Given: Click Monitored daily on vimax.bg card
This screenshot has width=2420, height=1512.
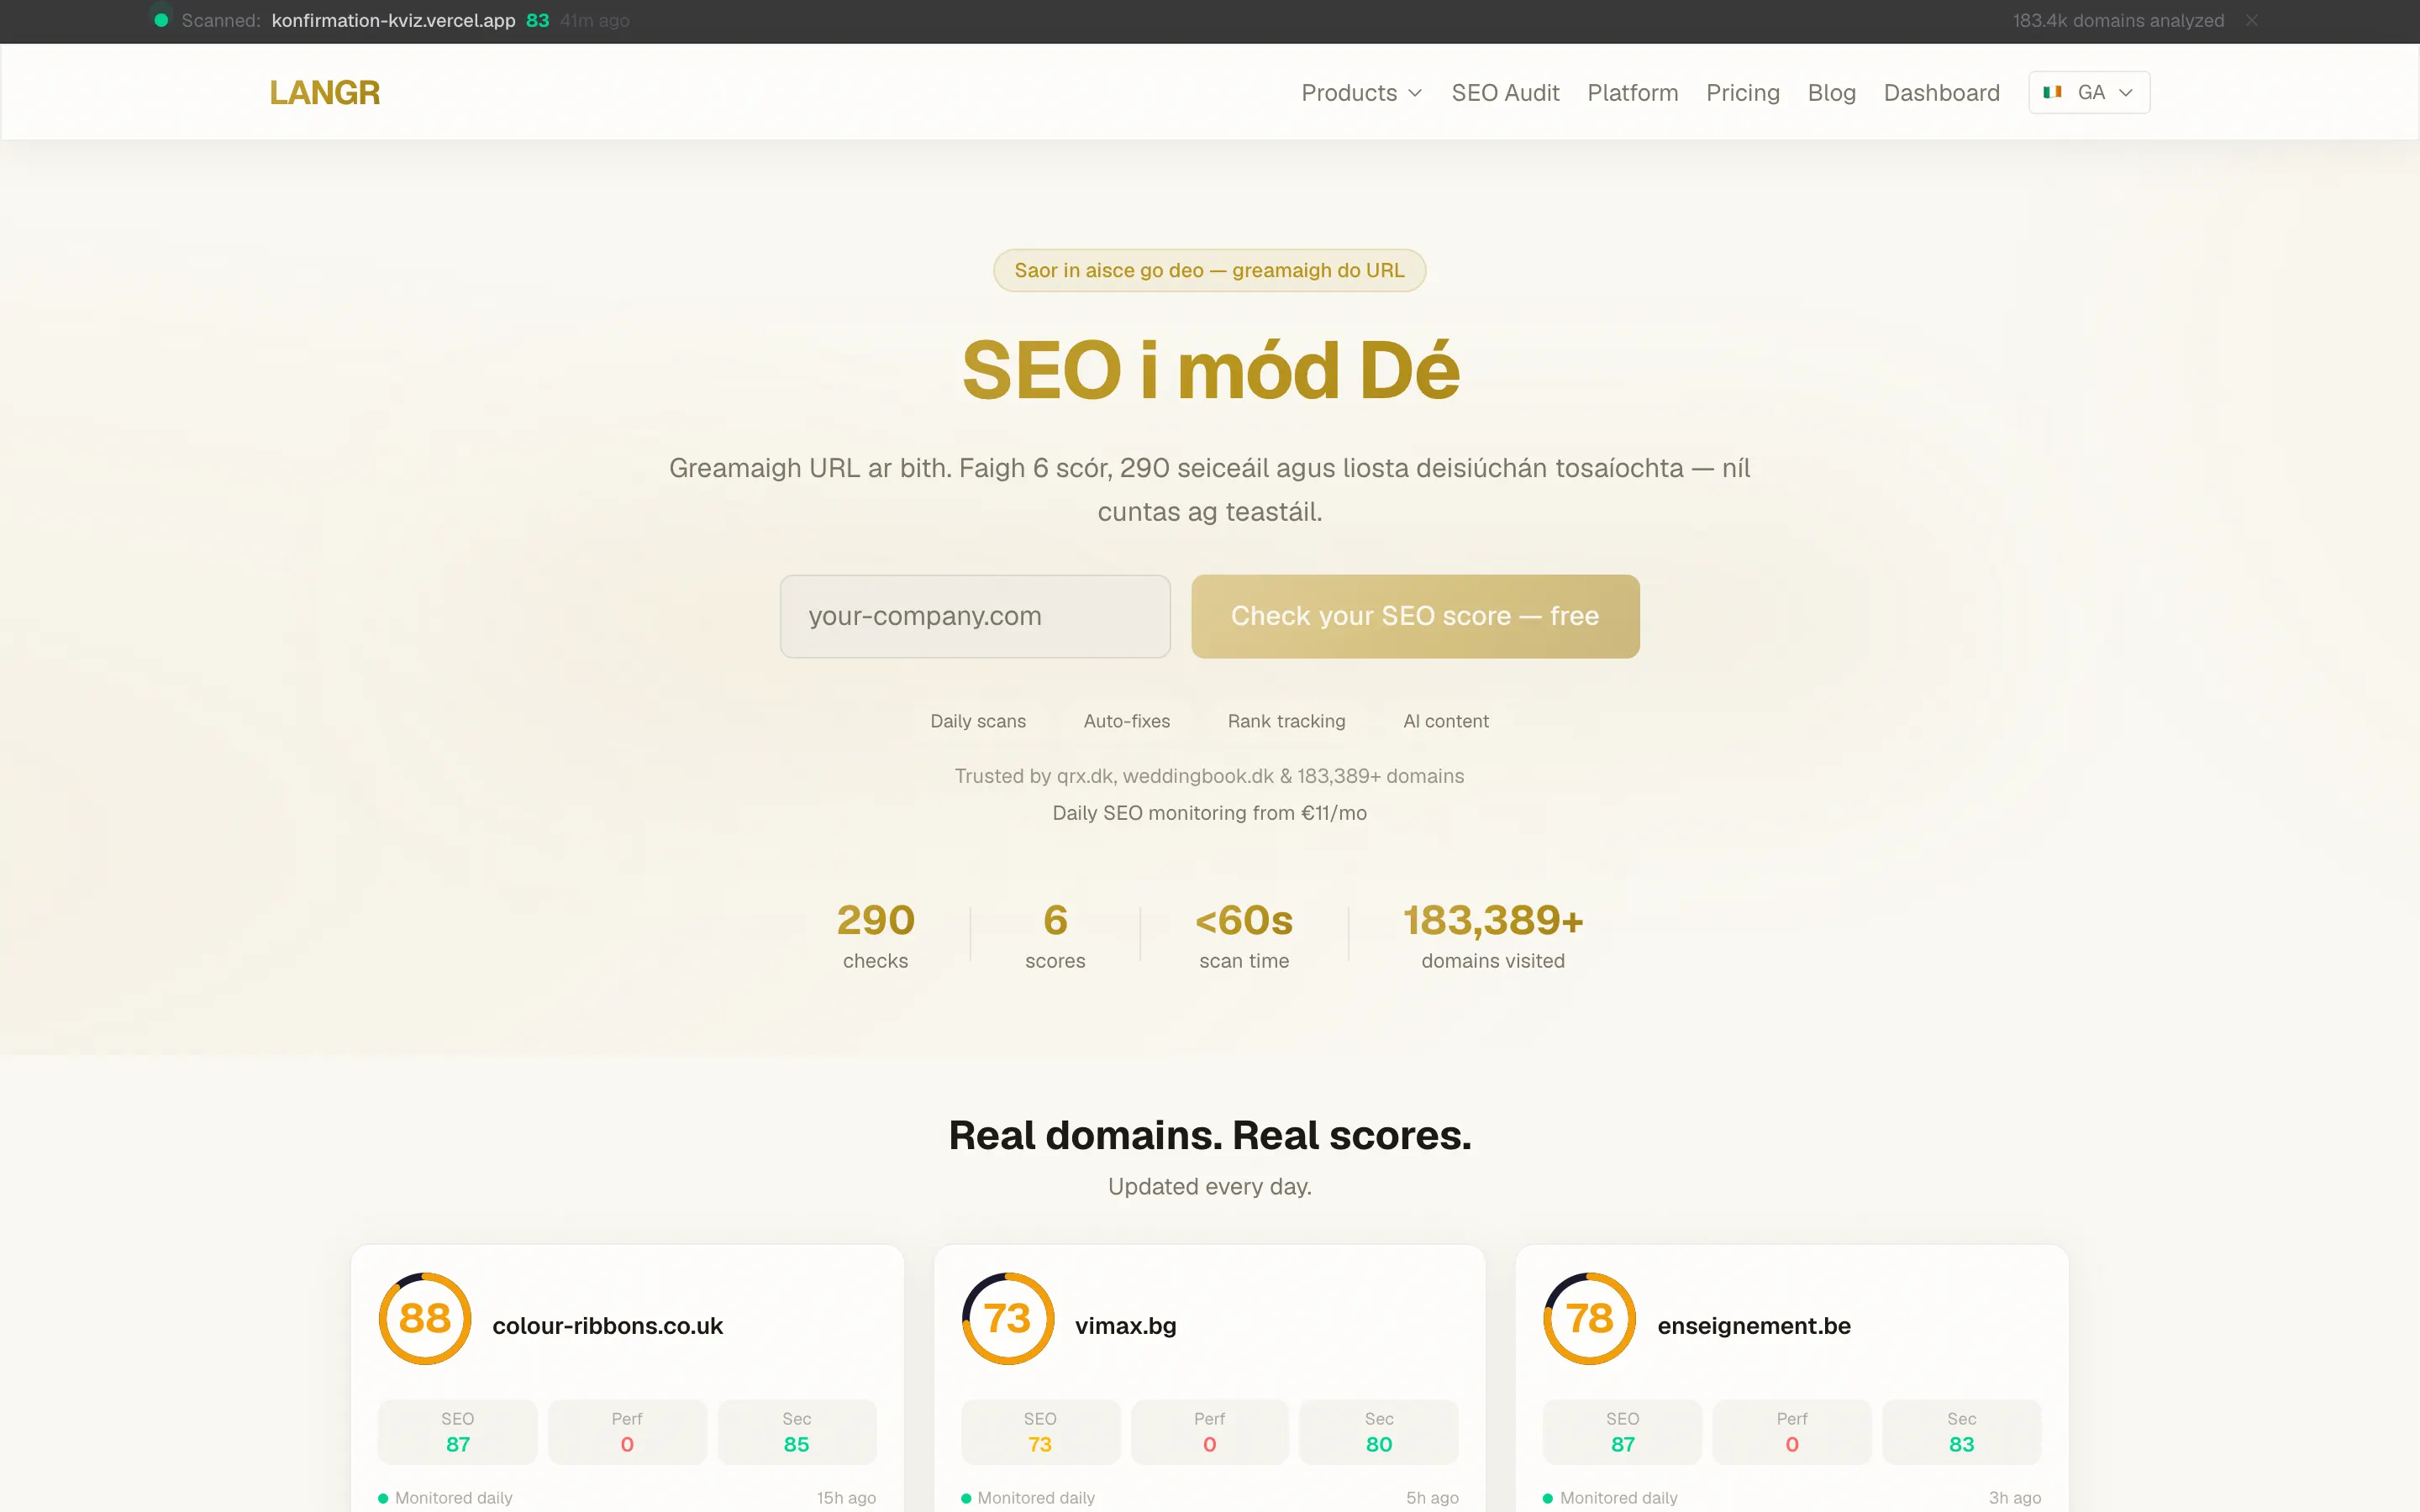Looking at the screenshot, I should 1028,1498.
